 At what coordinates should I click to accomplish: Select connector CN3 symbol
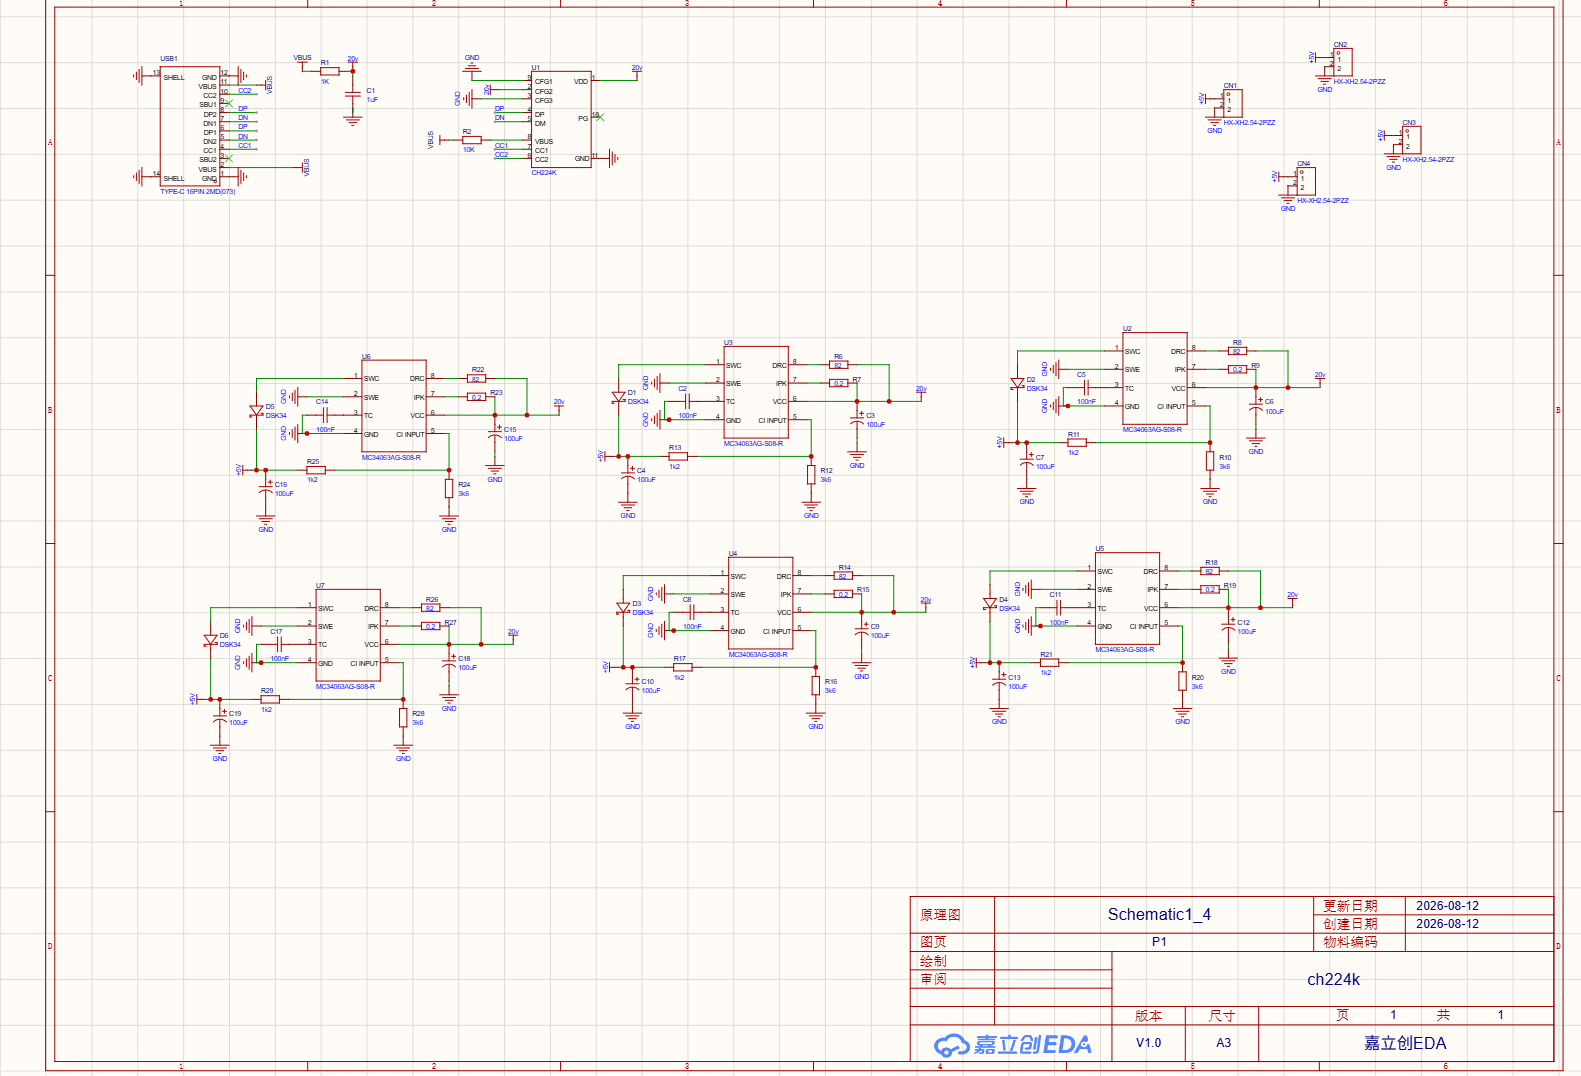[1411, 140]
